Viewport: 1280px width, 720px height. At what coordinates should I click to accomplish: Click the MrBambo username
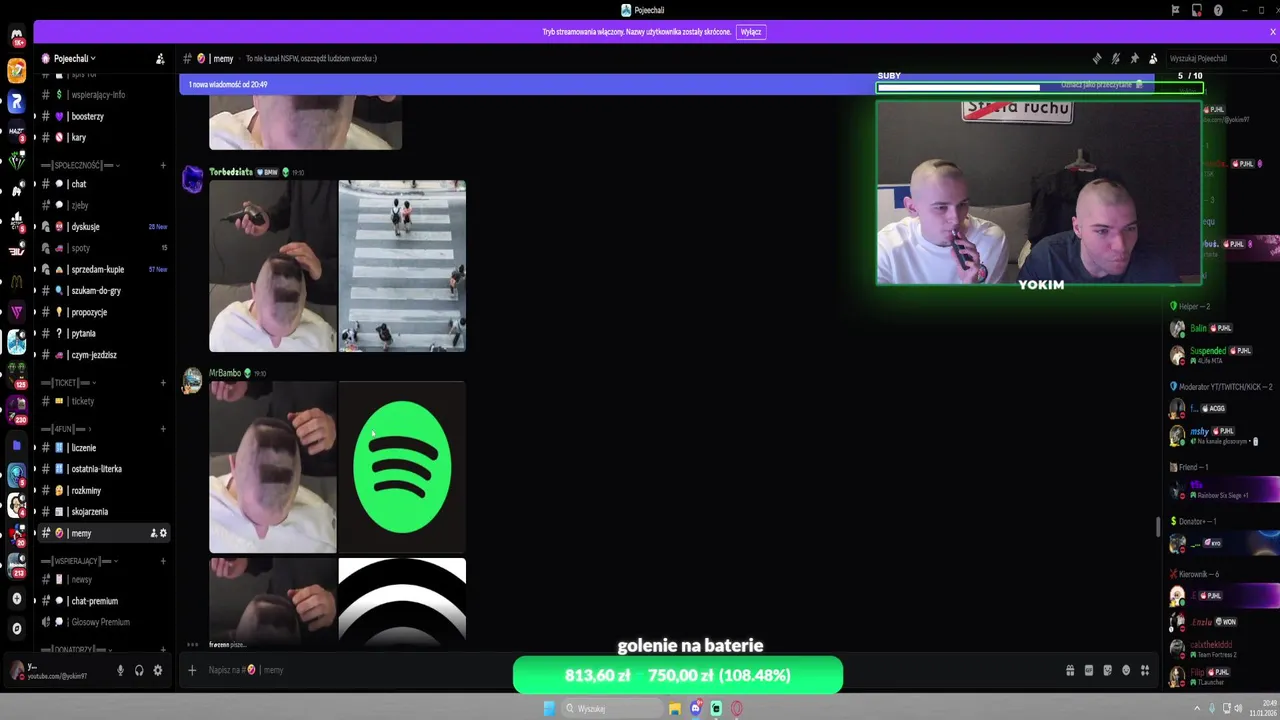click(x=225, y=373)
